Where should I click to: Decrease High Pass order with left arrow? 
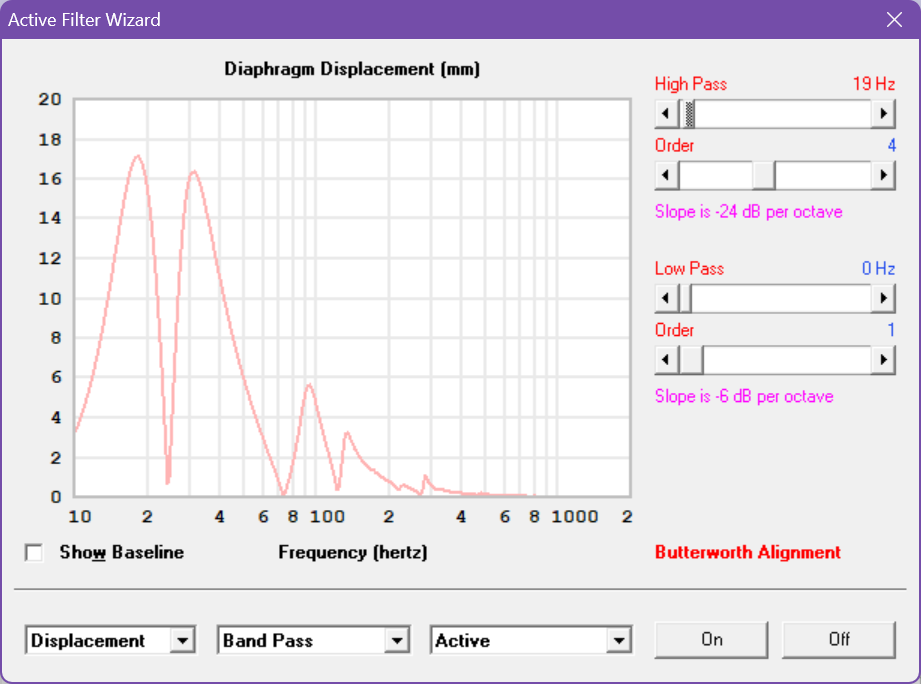point(666,175)
